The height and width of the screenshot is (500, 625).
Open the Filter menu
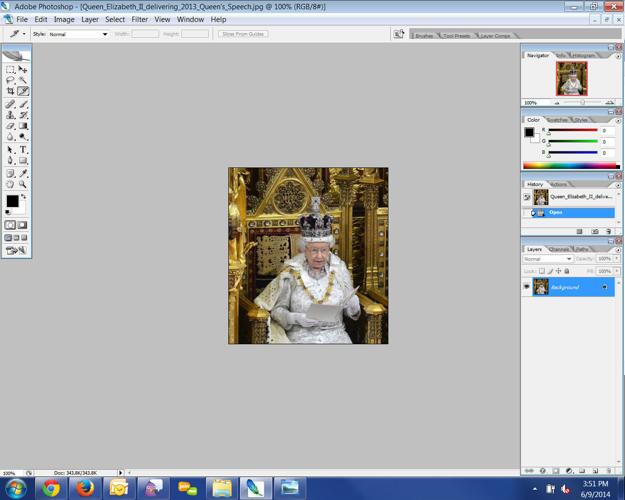point(140,19)
